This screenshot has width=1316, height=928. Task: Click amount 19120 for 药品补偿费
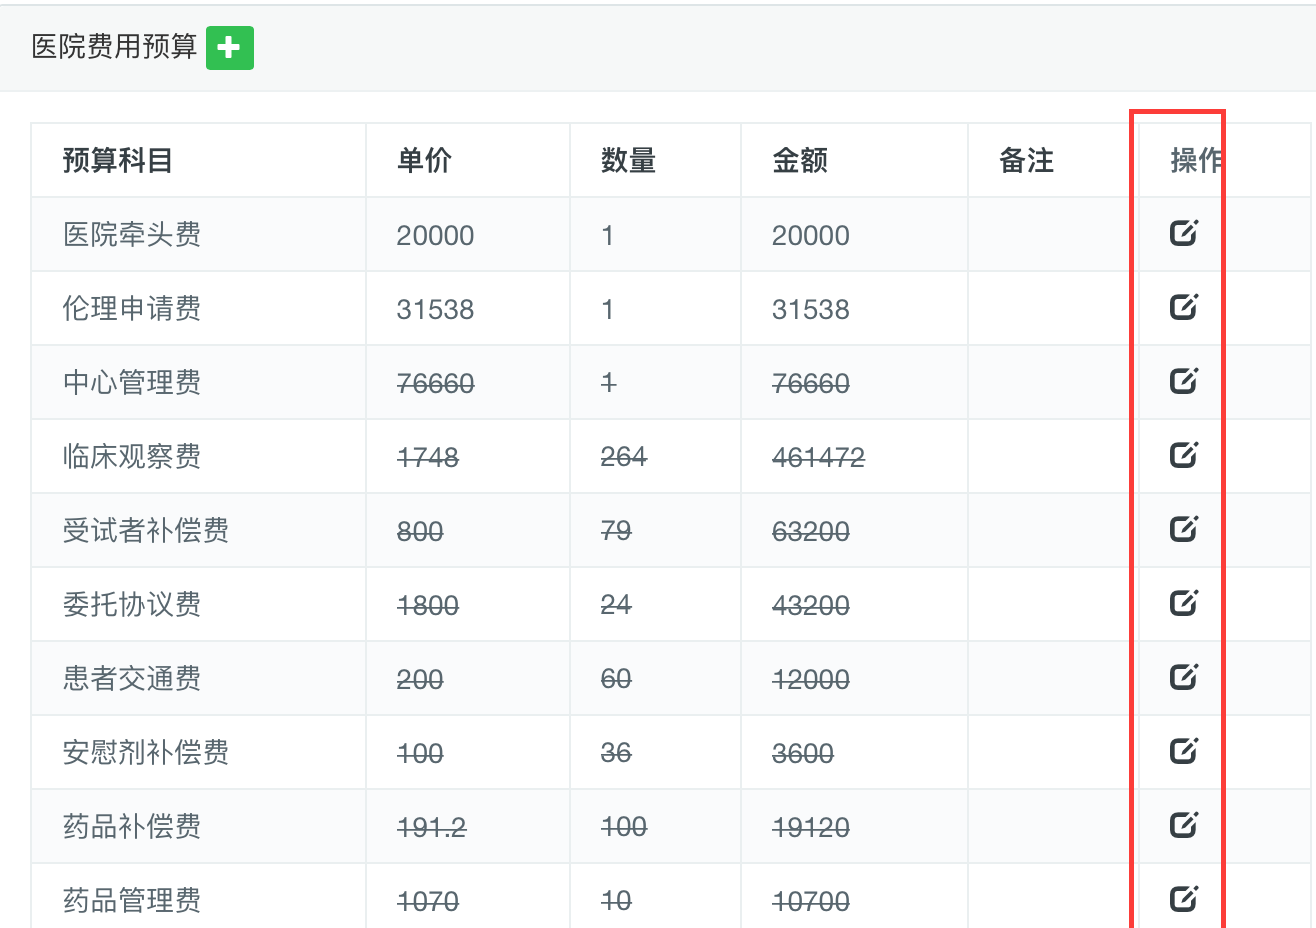click(x=811, y=828)
